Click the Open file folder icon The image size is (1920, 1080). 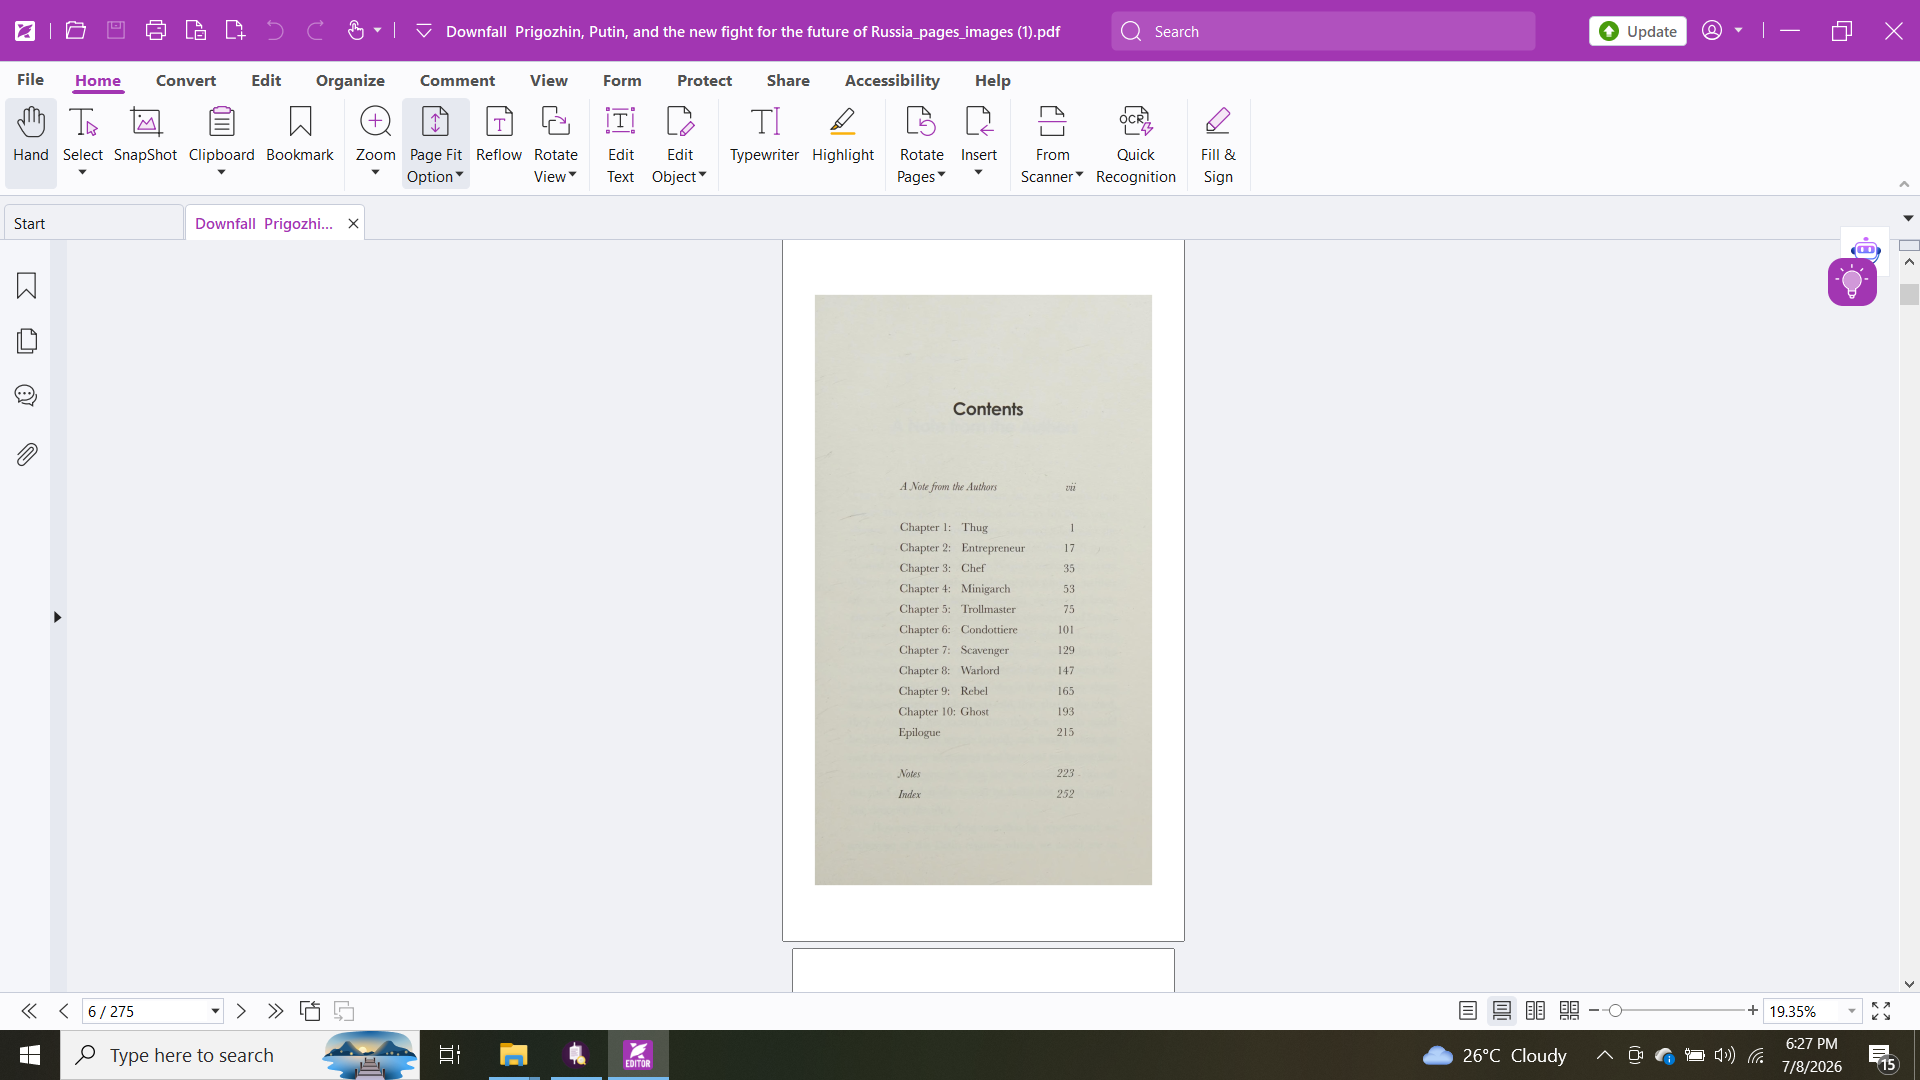pyautogui.click(x=76, y=31)
